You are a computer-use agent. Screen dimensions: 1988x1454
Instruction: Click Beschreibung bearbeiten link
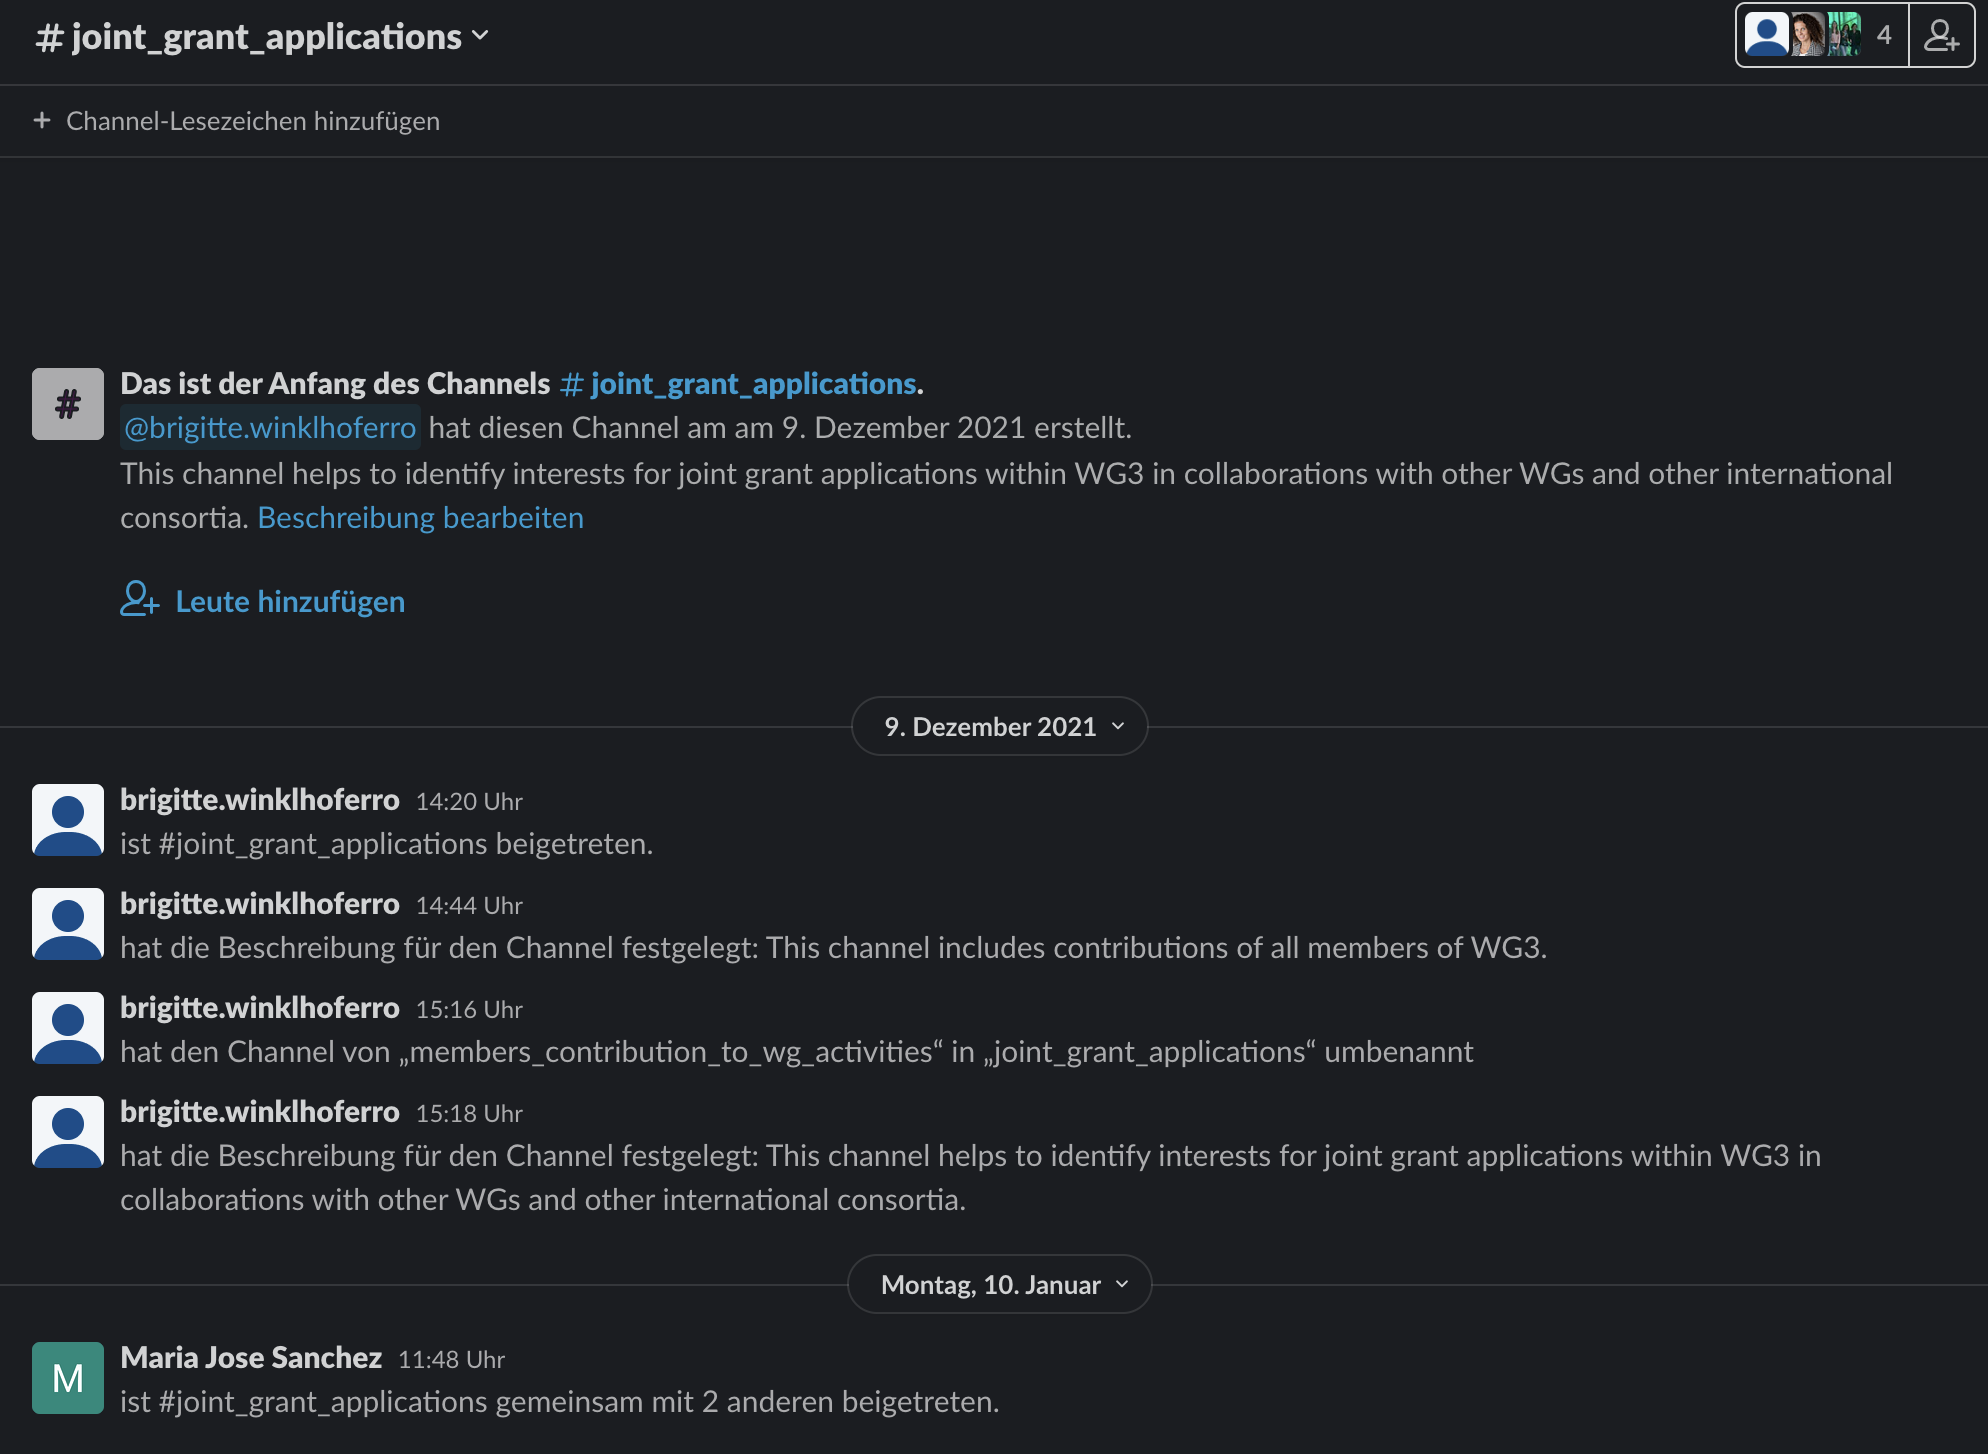(420, 518)
